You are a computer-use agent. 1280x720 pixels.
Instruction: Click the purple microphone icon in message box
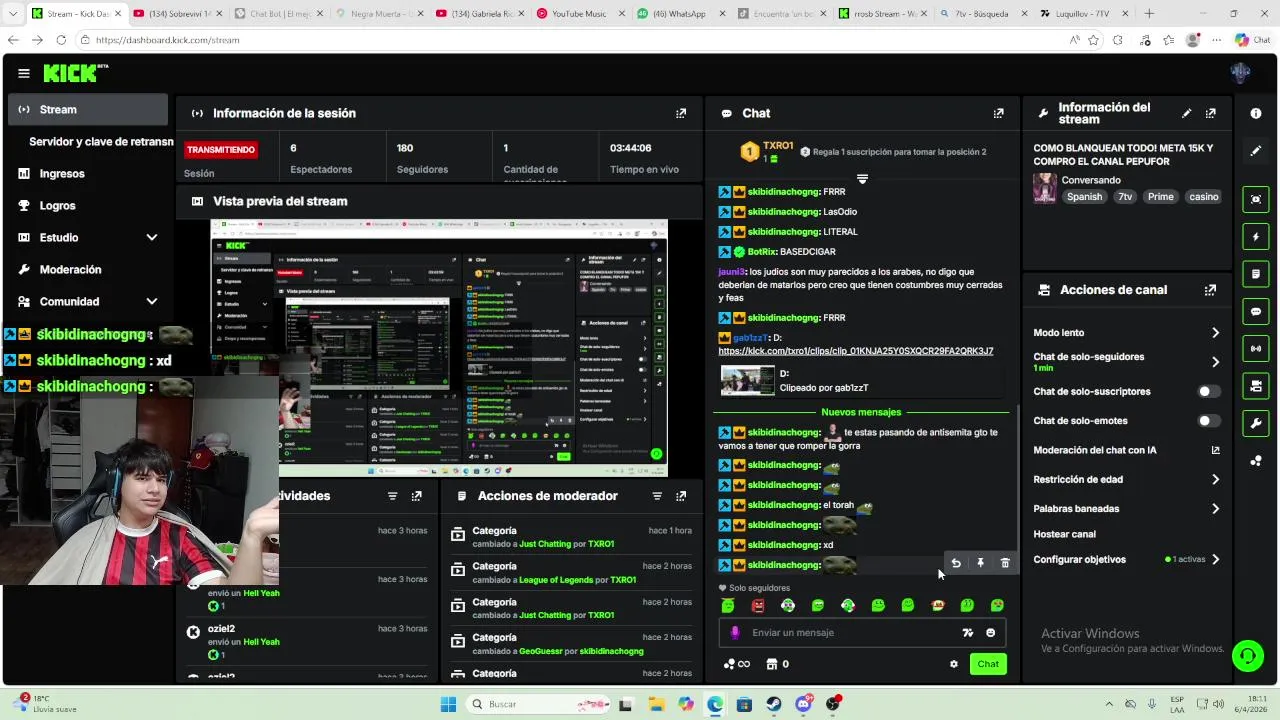coord(735,632)
